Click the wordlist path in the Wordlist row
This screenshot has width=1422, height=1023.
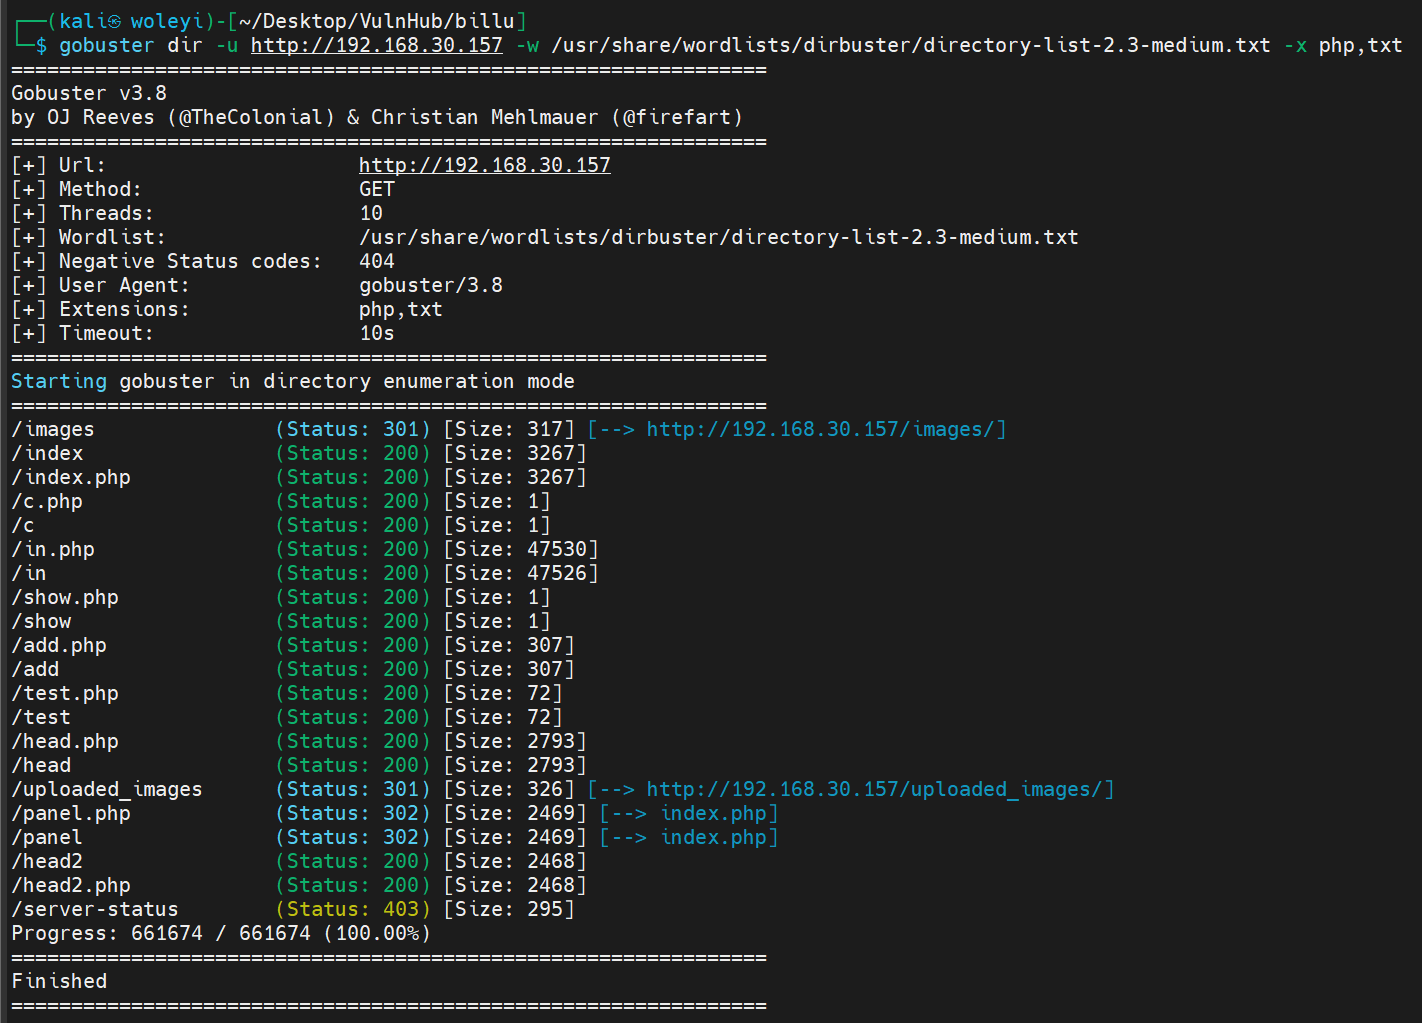718,237
